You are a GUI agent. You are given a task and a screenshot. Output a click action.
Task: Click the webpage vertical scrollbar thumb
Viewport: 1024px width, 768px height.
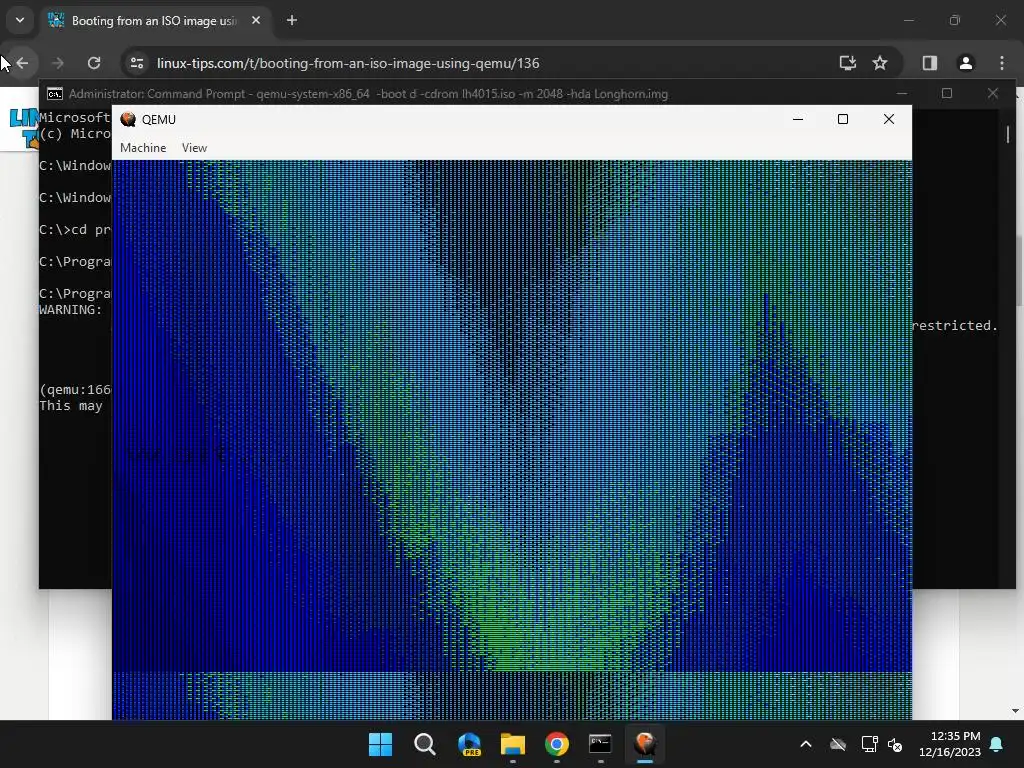coord(1019,269)
